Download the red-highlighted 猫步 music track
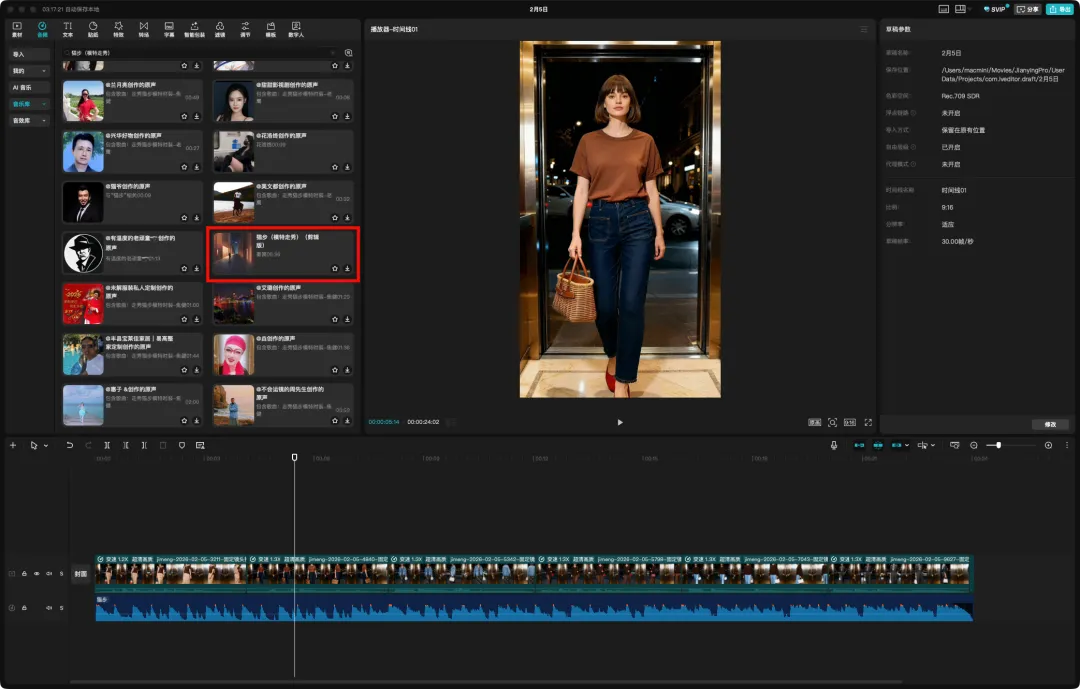Image resolution: width=1080 pixels, height=689 pixels. (x=347, y=268)
